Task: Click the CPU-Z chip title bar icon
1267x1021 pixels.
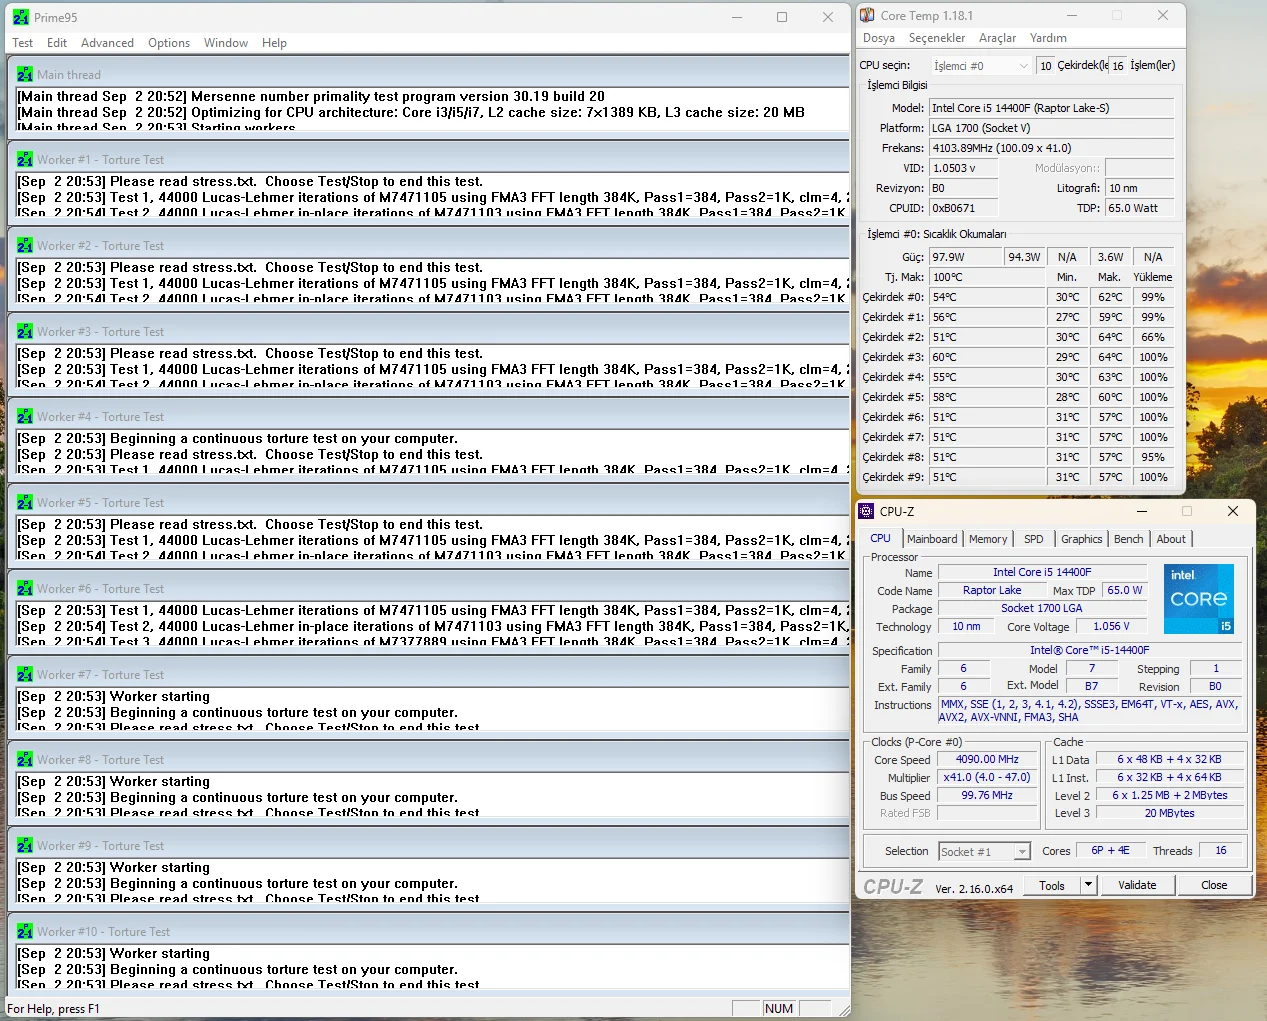Action: coord(866,511)
